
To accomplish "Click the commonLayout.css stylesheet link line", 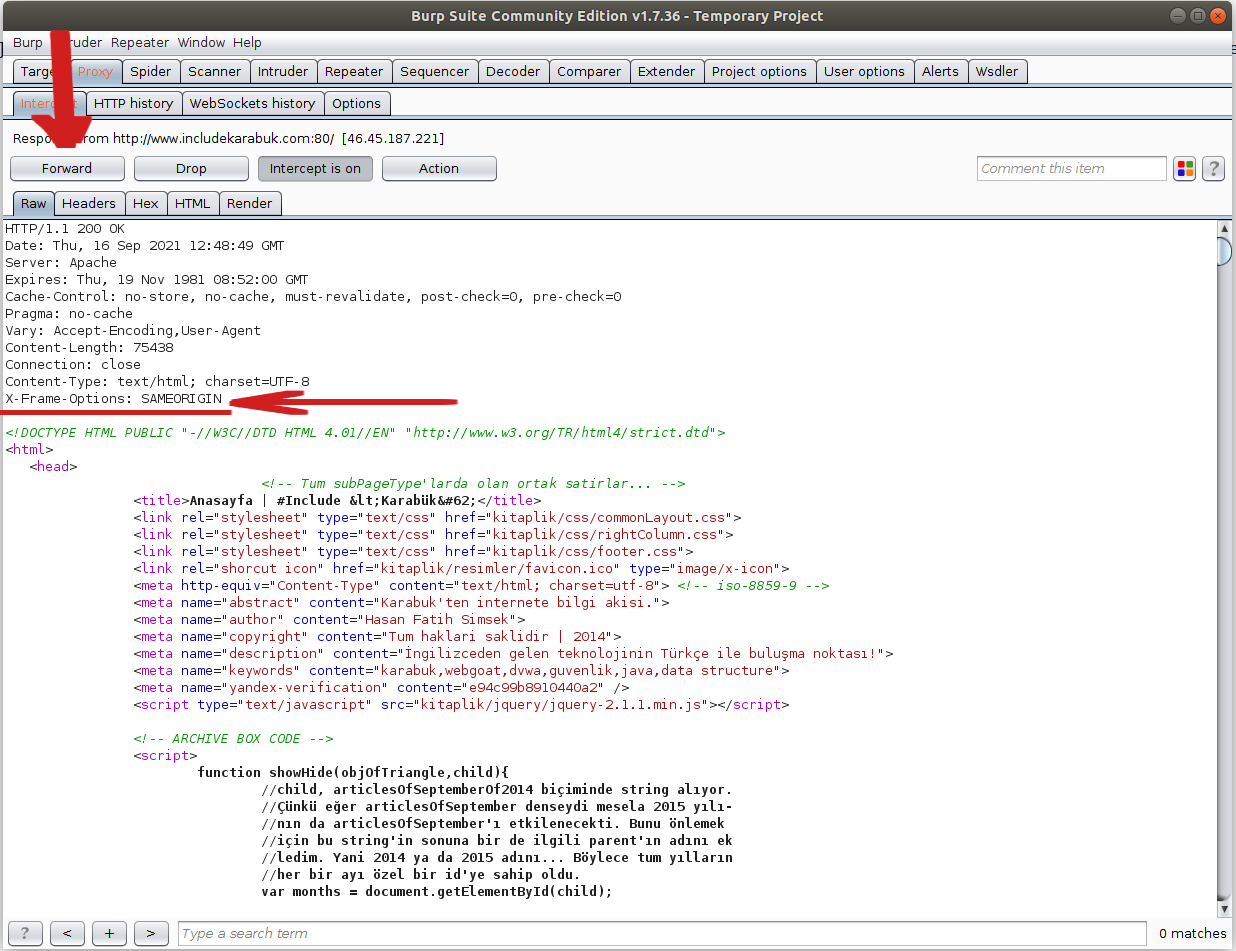I will (x=437, y=518).
